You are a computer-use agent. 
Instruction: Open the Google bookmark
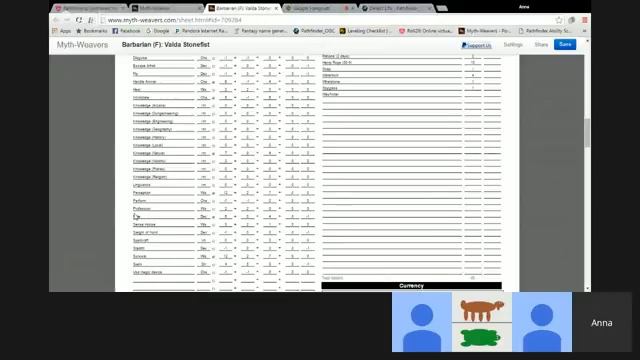click(158, 31)
